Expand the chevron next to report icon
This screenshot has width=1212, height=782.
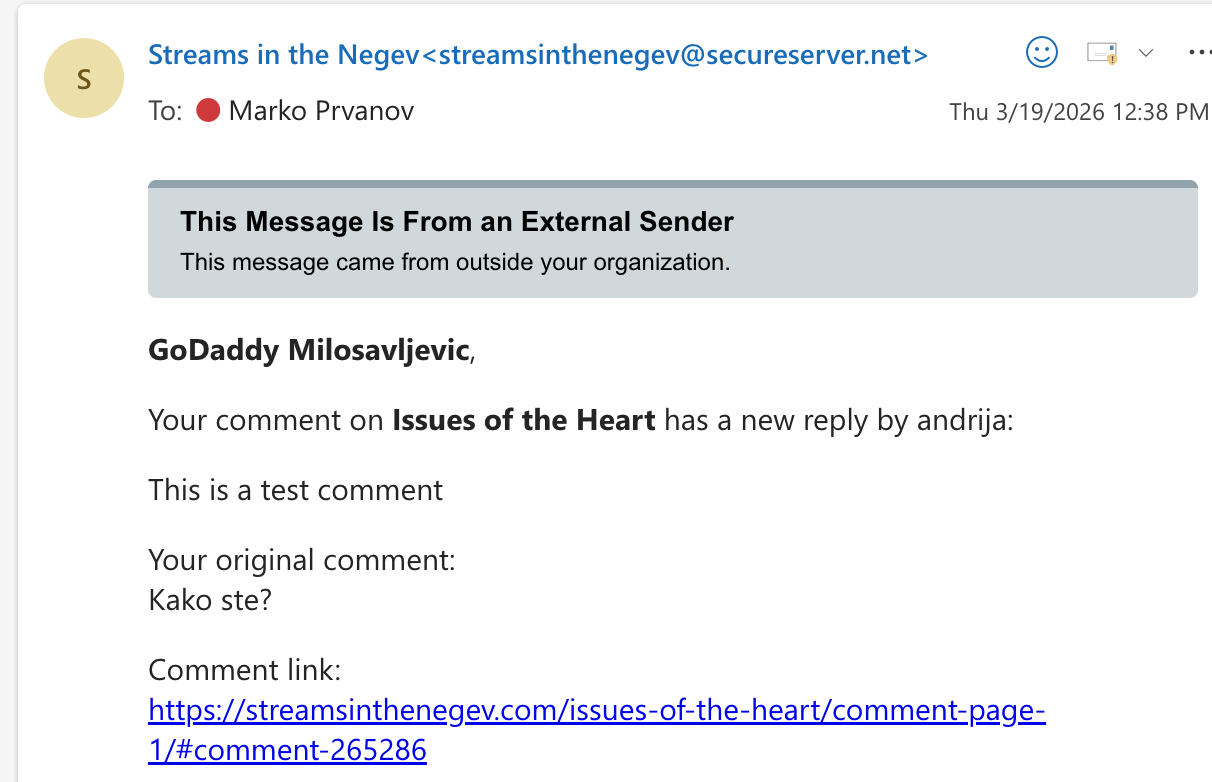(x=1146, y=53)
